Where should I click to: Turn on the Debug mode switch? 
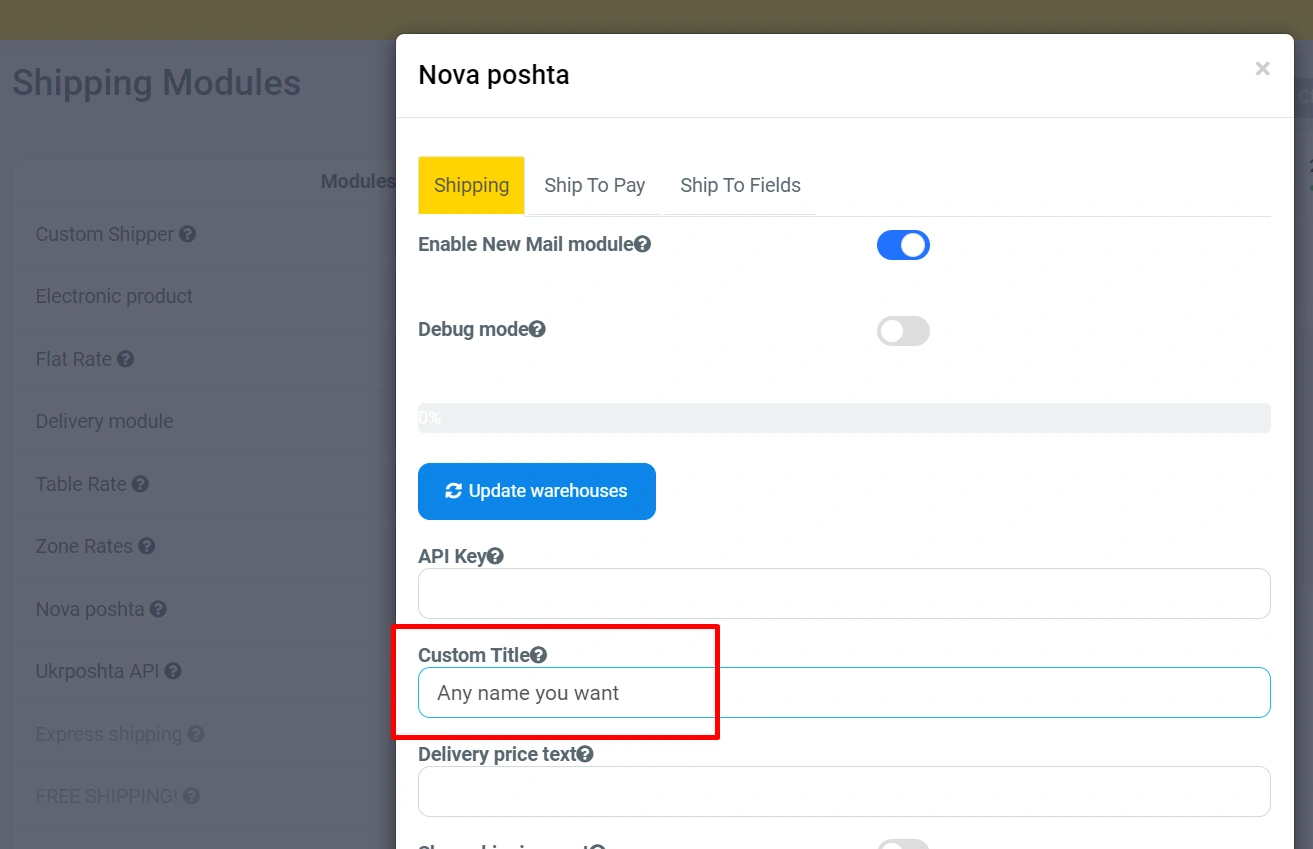point(903,331)
